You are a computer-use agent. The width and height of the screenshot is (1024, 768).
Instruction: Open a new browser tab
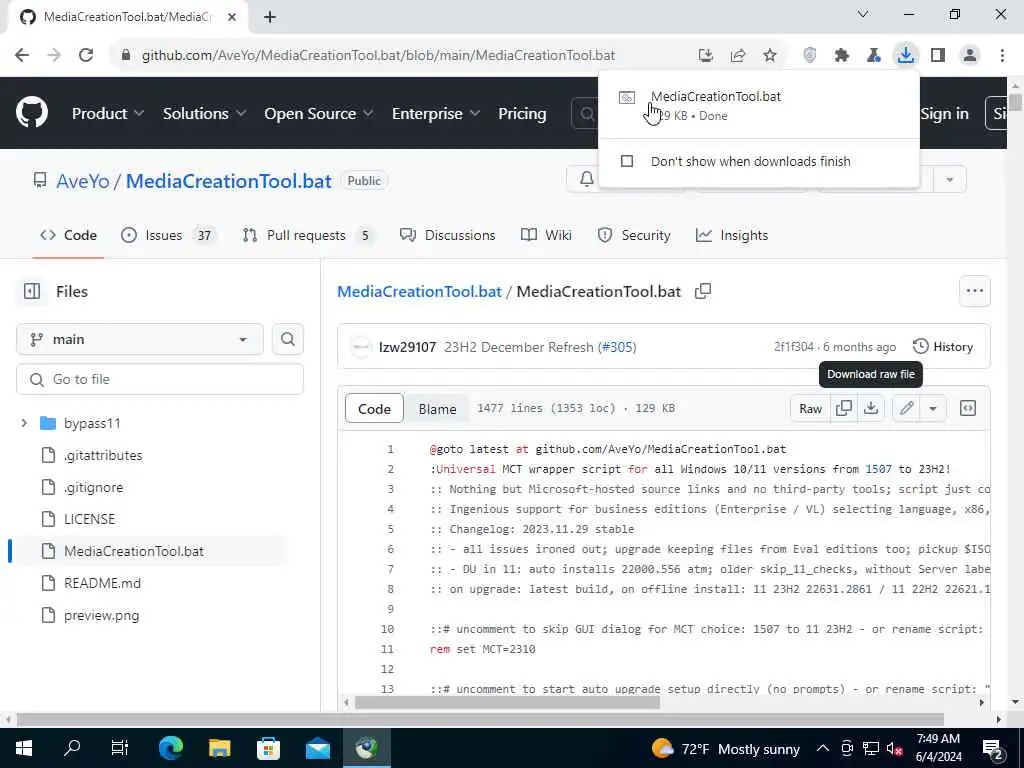[270, 18]
